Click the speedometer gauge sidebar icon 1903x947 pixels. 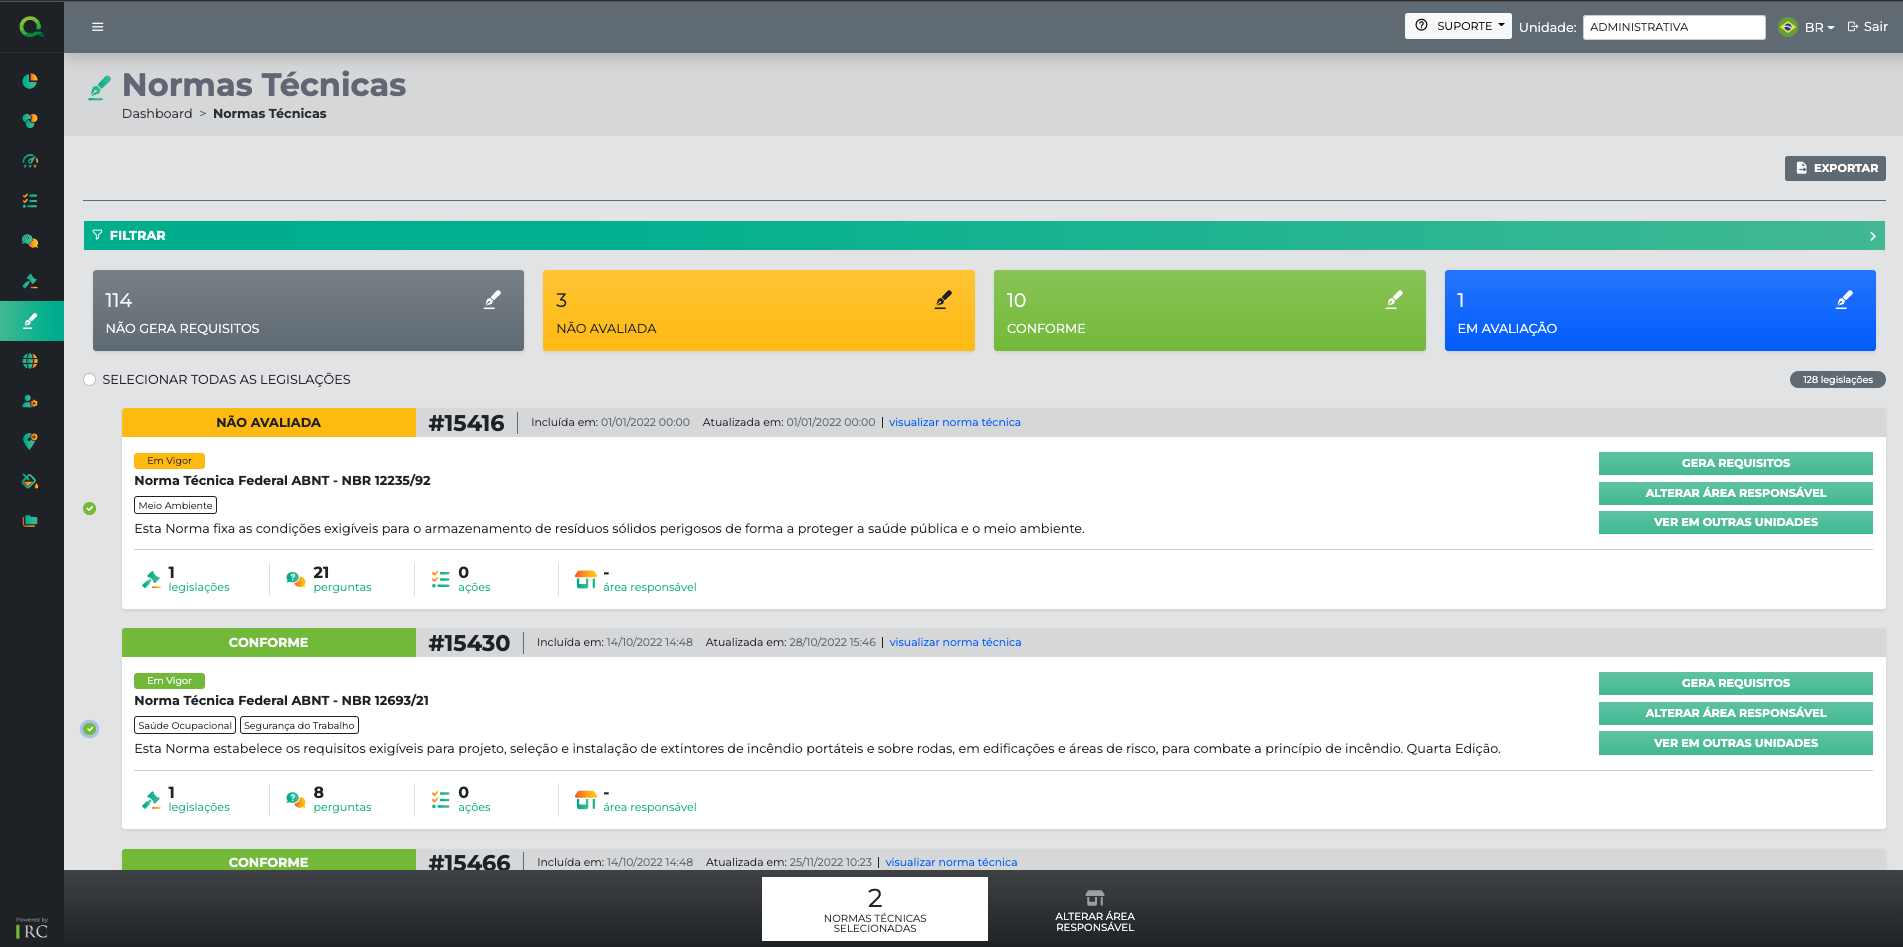click(30, 161)
